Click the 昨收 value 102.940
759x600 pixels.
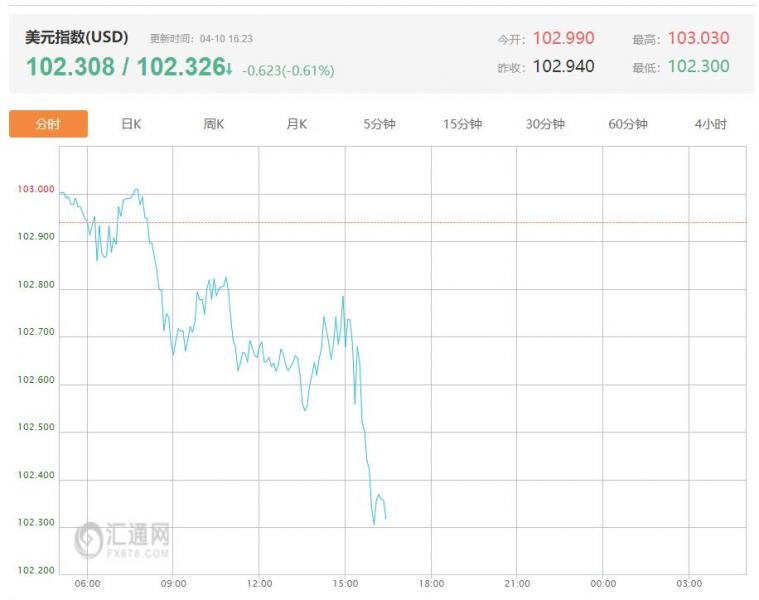(563, 66)
